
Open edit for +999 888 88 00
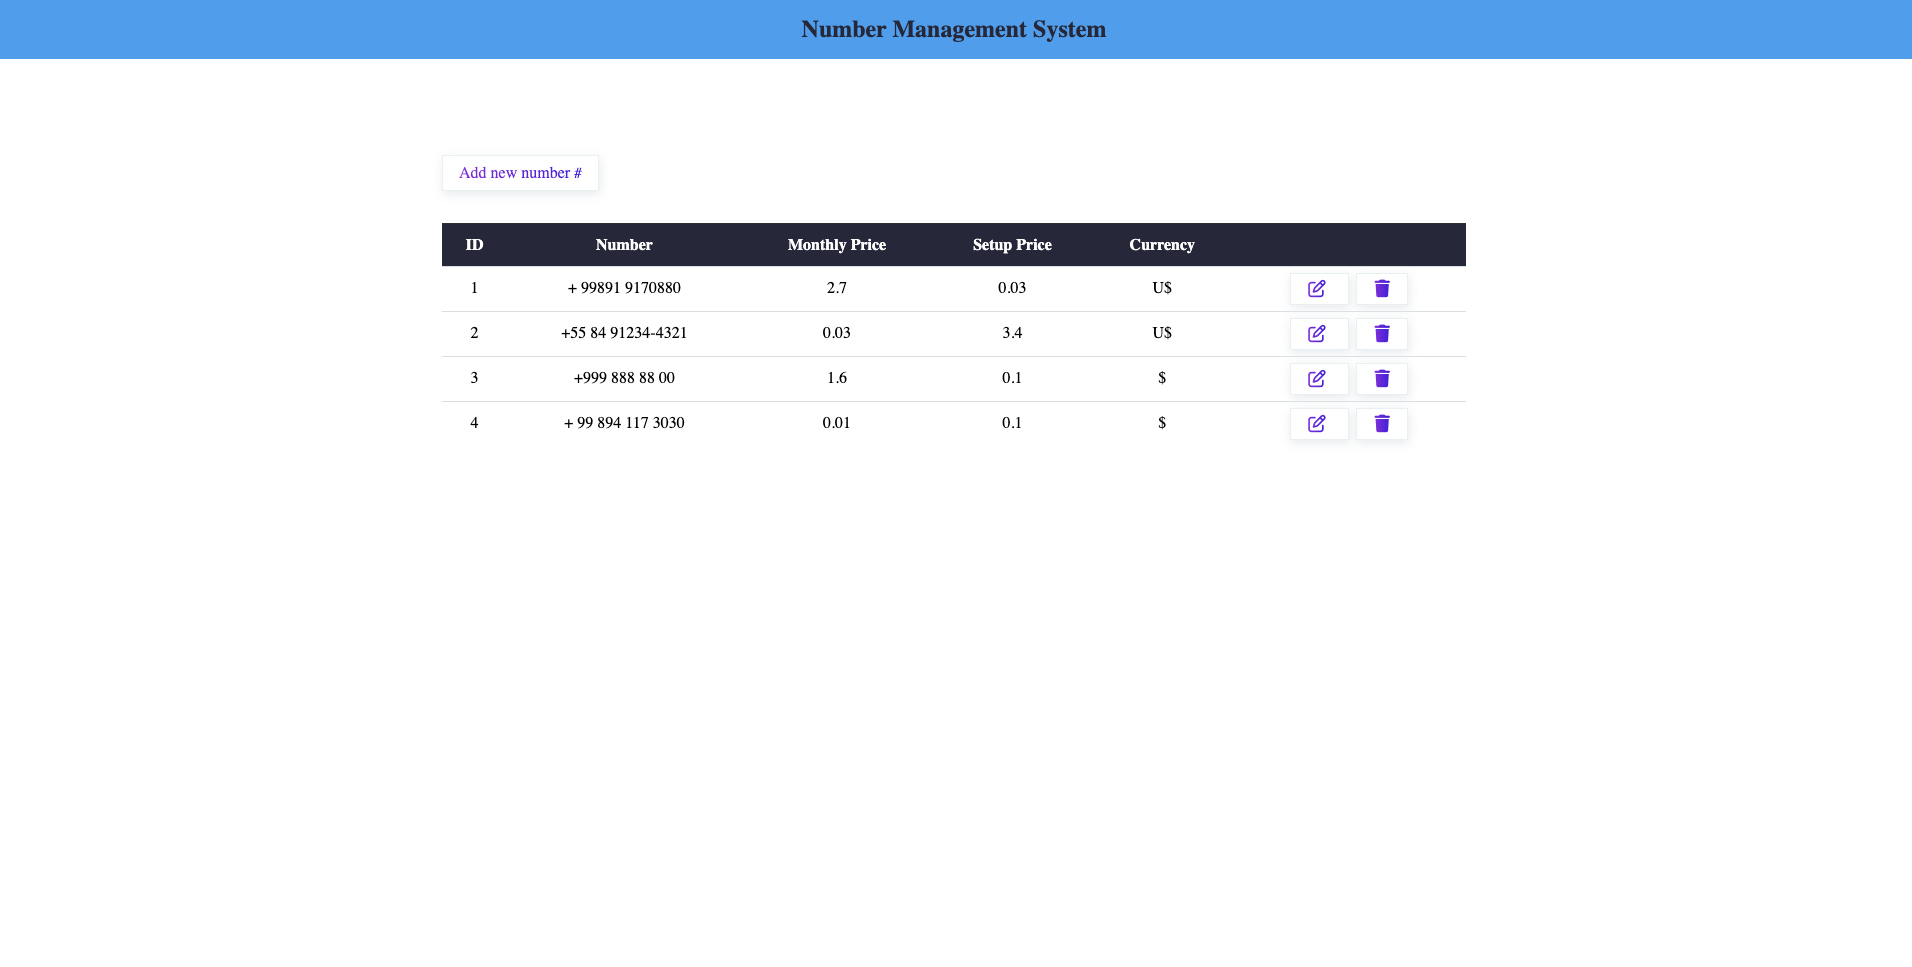coord(1318,379)
